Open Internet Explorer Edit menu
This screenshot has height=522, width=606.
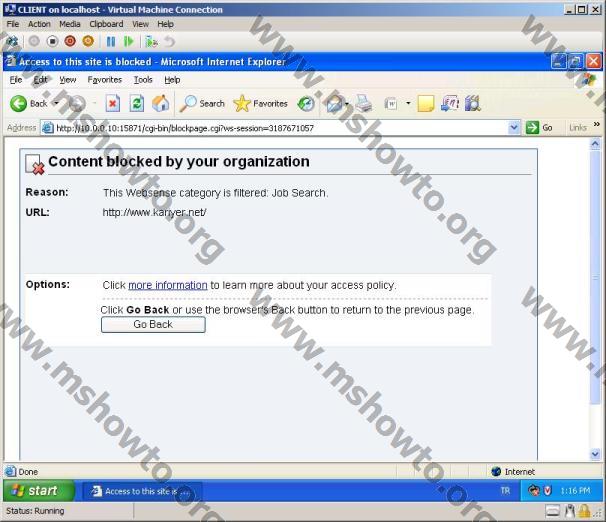click(x=40, y=80)
